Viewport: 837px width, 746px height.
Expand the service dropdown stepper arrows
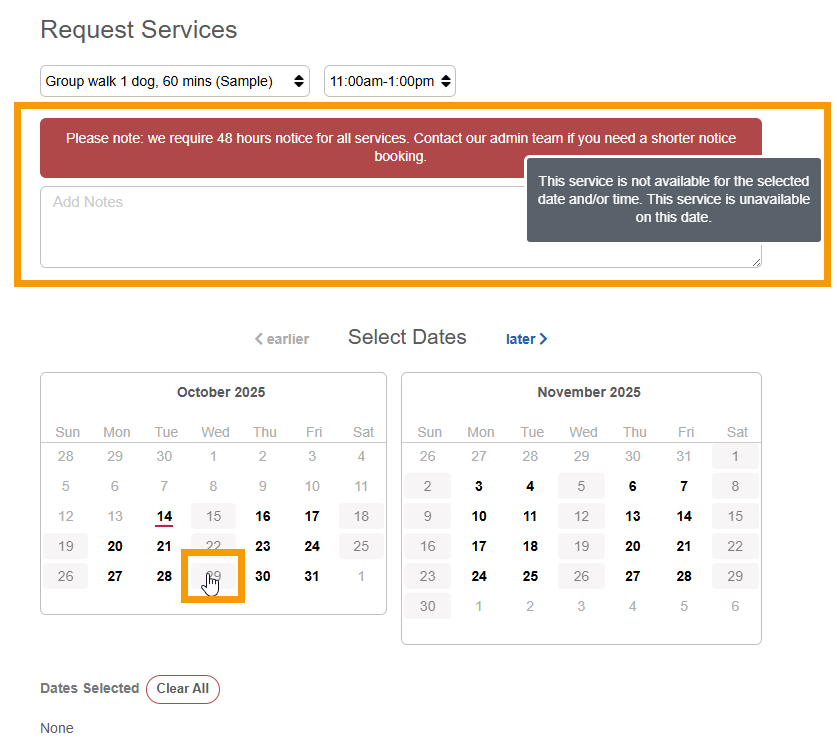(300, 81)
